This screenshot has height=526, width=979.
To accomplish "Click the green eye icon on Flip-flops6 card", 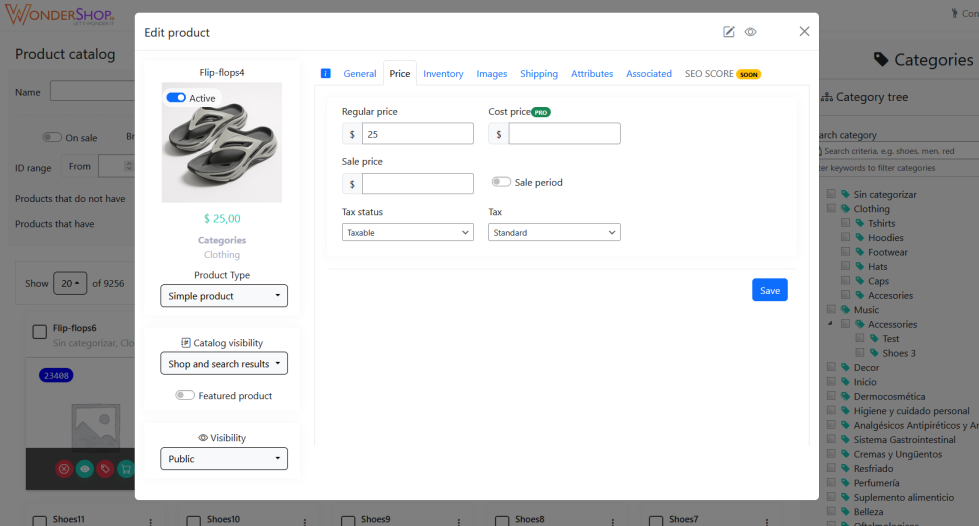I will (85, 468).
